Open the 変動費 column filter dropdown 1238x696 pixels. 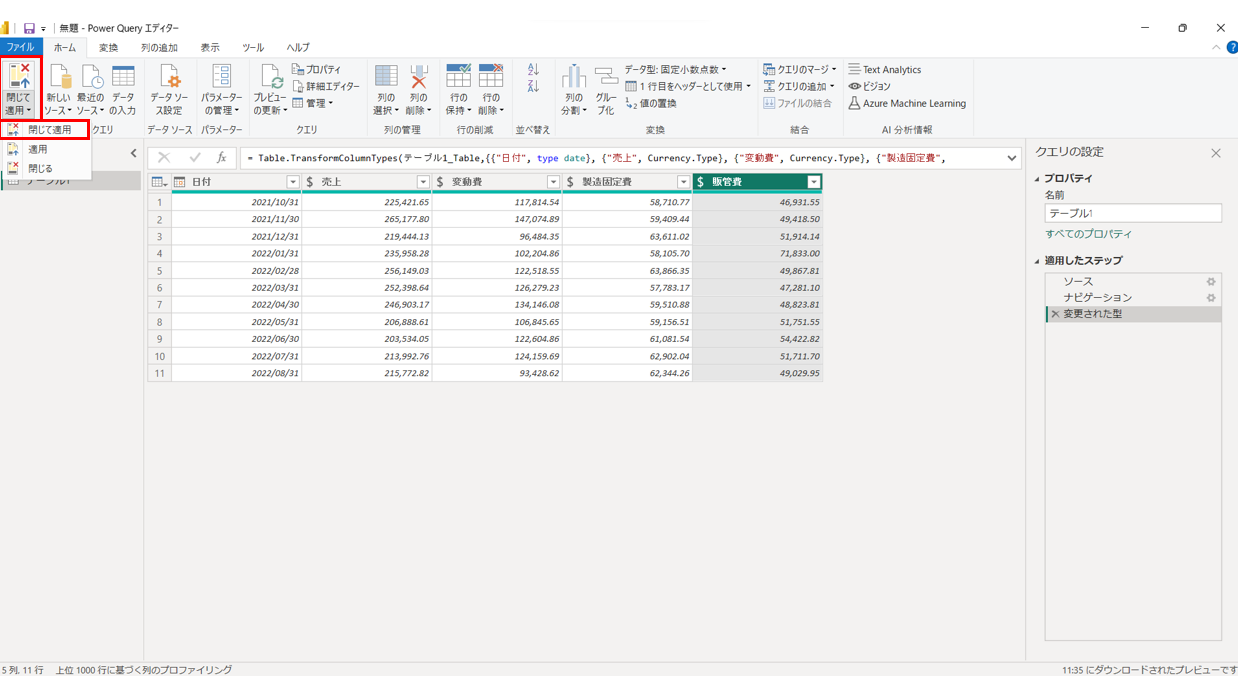coord(553,182)
